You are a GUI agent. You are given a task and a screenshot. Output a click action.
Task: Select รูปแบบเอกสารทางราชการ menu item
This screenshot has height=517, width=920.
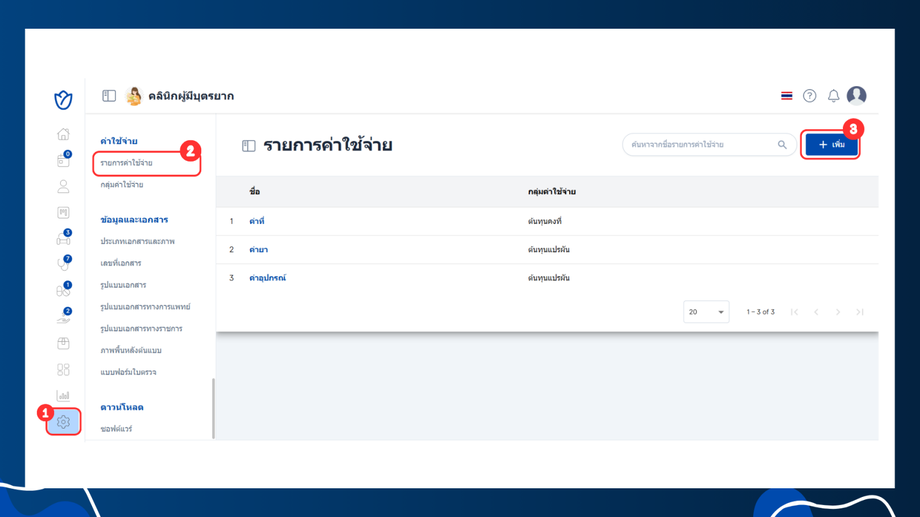point(141,329)
